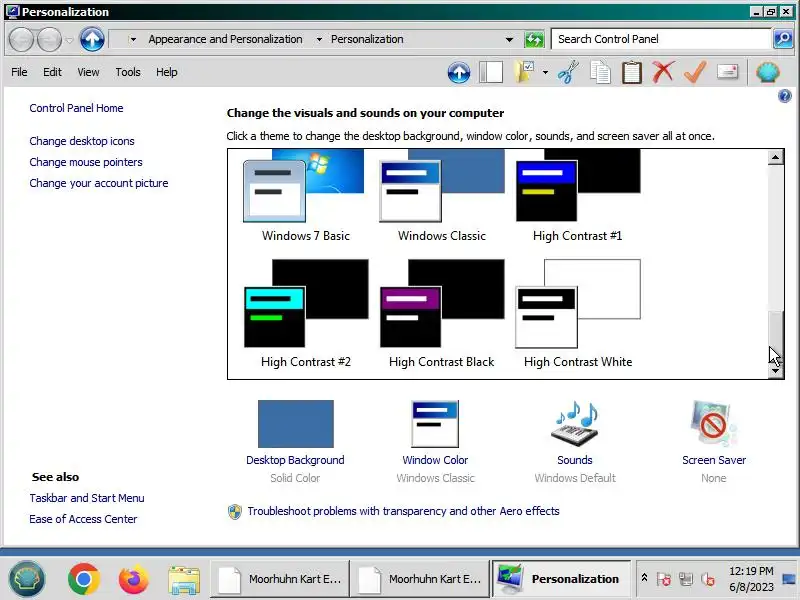
Task: Open the file explorer taskbar icon
Action: point(184,580)
